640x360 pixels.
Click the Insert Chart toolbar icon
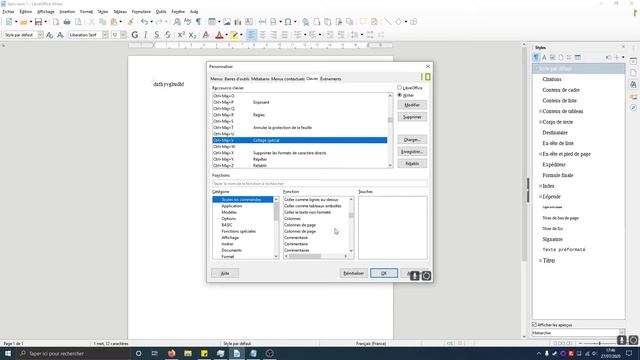(238, 22)
